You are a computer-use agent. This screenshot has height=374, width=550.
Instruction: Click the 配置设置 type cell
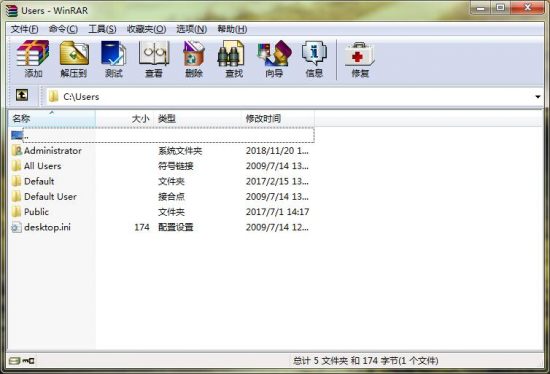pyautogui.click(x=176, y=227)
